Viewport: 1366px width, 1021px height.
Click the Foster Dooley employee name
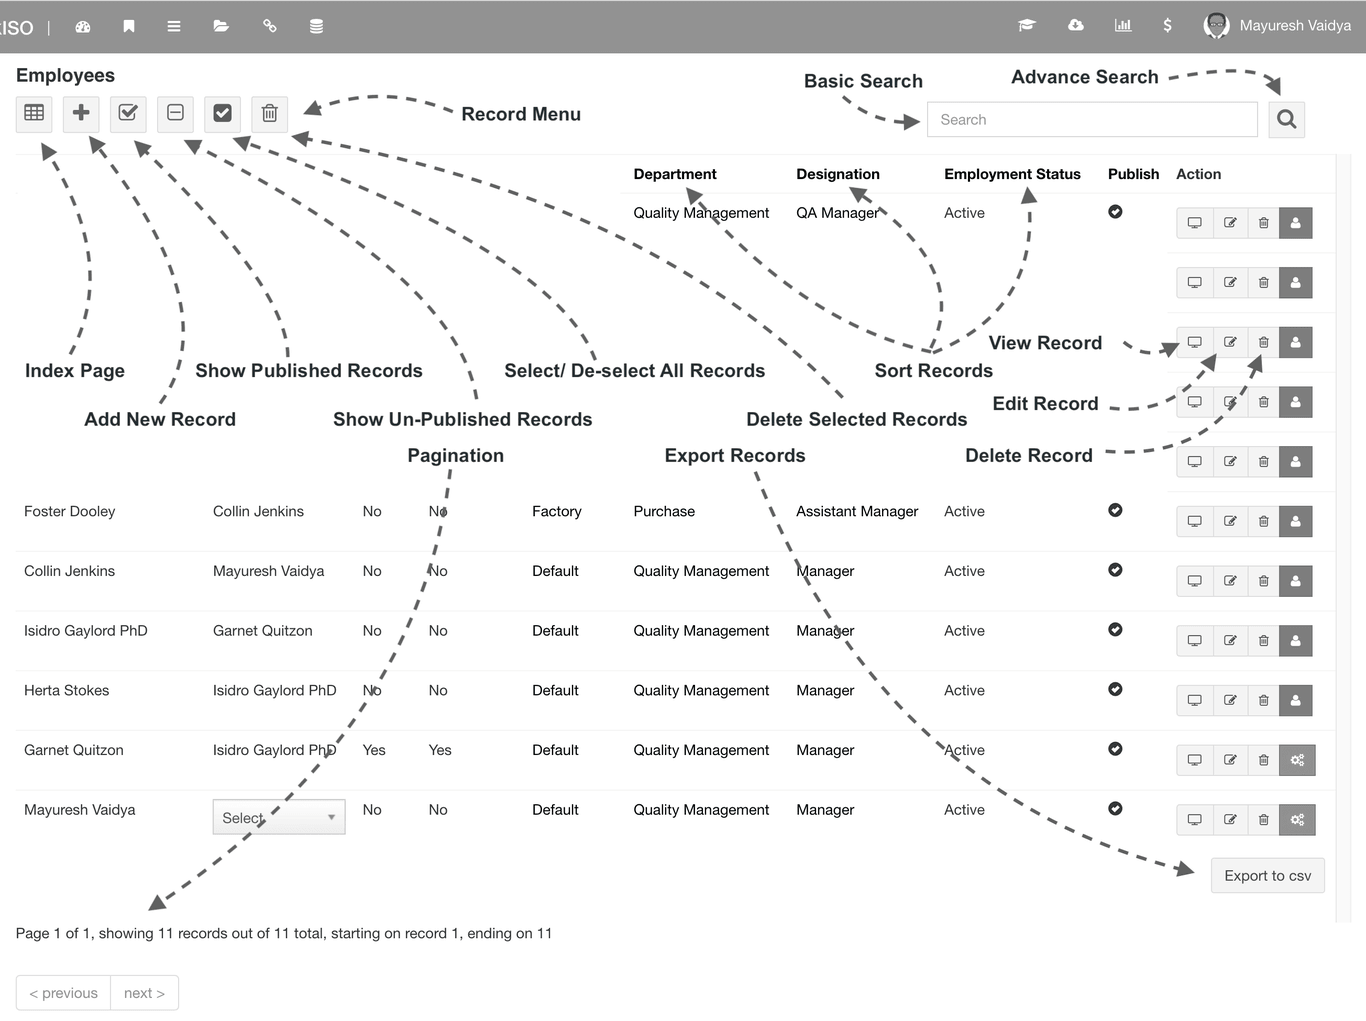pos(70,511)
